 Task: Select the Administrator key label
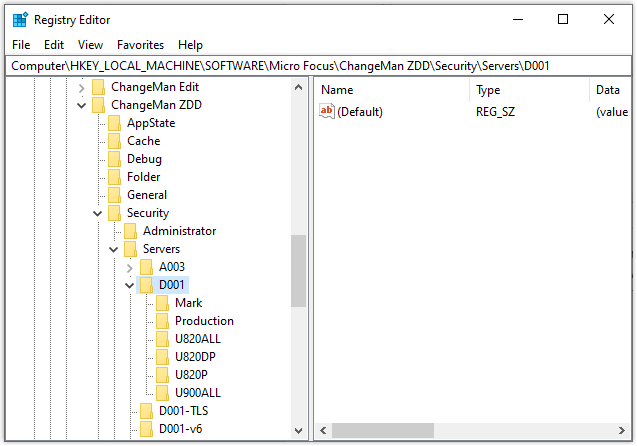click(x=179, y=231)
